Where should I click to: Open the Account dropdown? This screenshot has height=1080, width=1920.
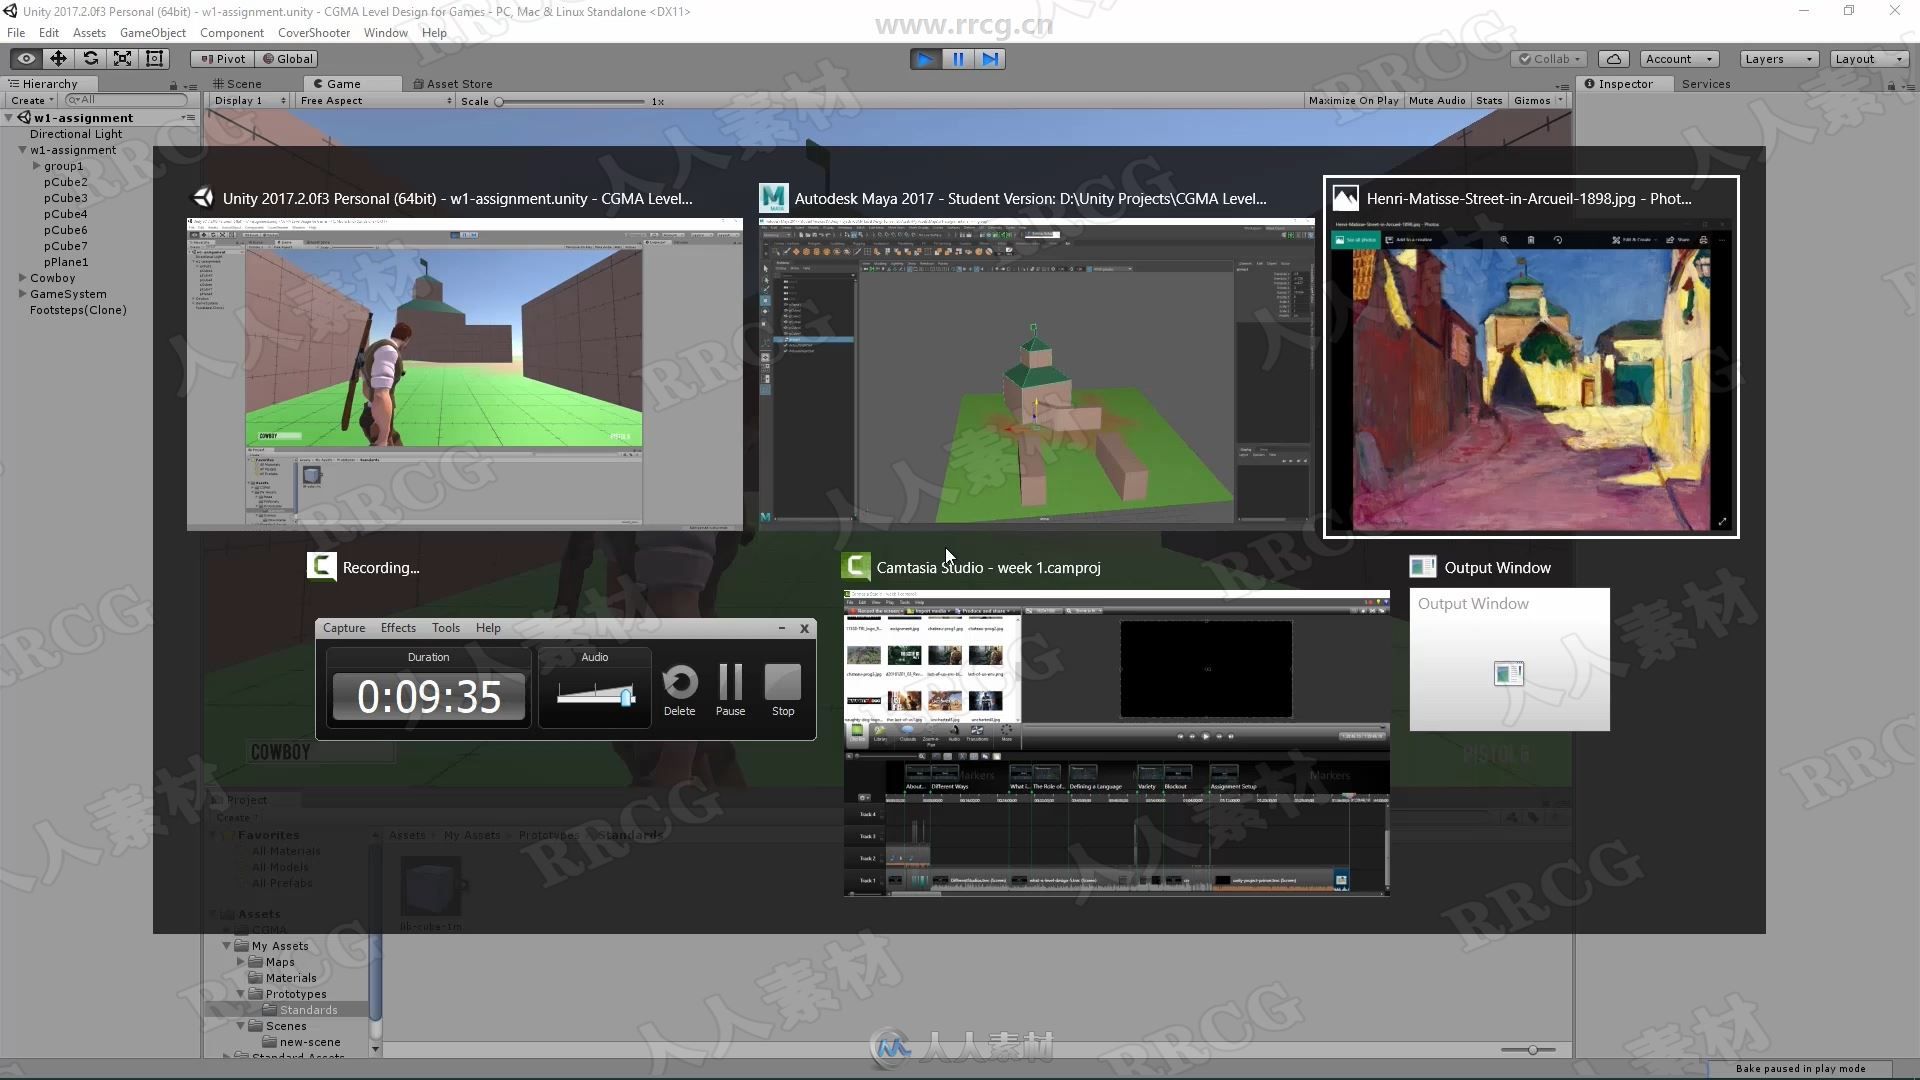click(1679, 59)
